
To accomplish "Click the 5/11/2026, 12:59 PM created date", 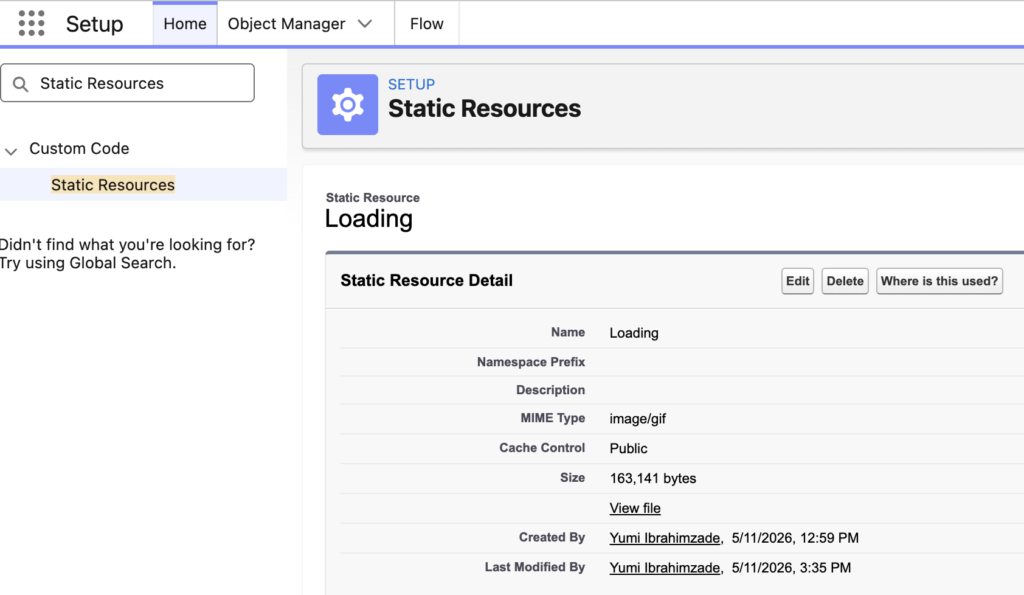I will [x=795, y=538].
